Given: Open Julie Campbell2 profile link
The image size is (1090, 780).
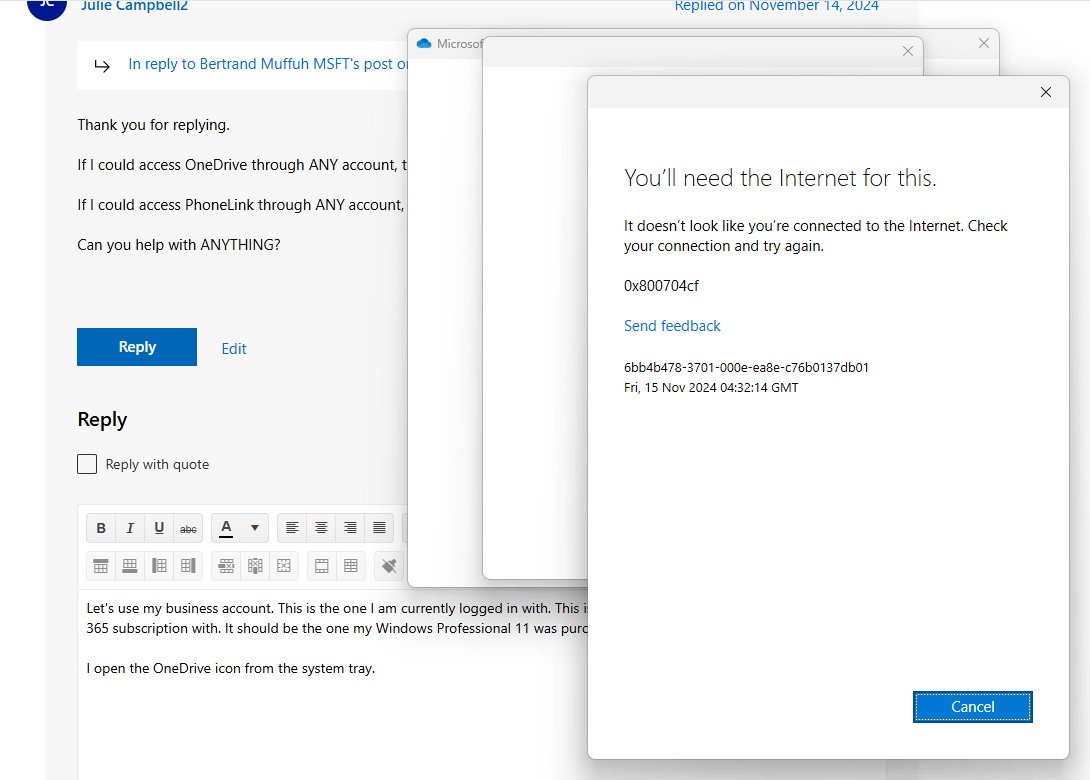Looking at the screenshot, I should point(134,6).
